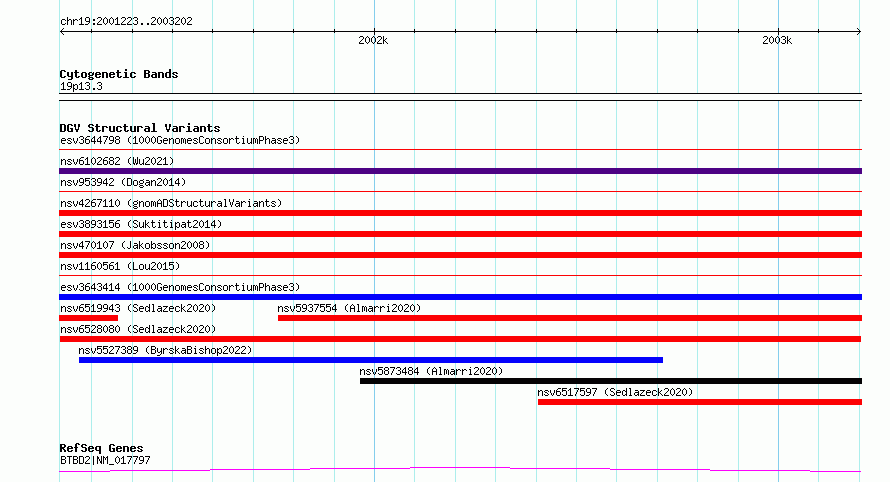Click the left arrow of the ruler
The image size is (890, 482).
62,32
